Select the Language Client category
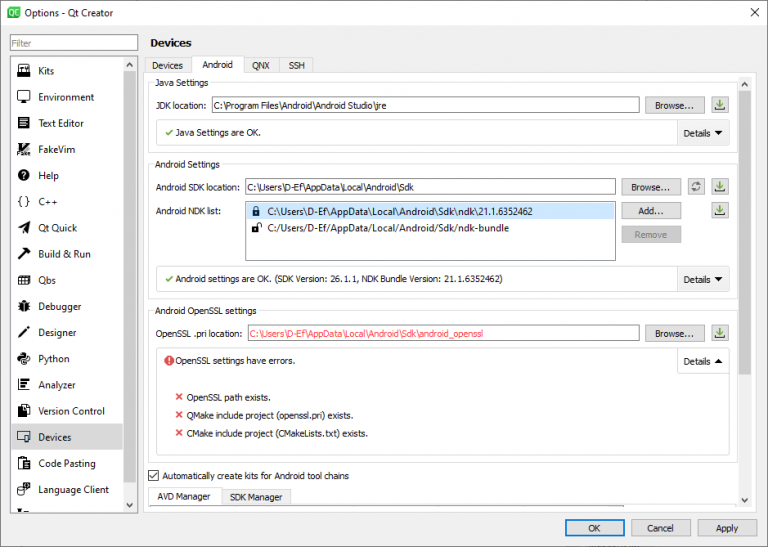The width and height of the screenshot is (768, 547). [x=67, y=490]
